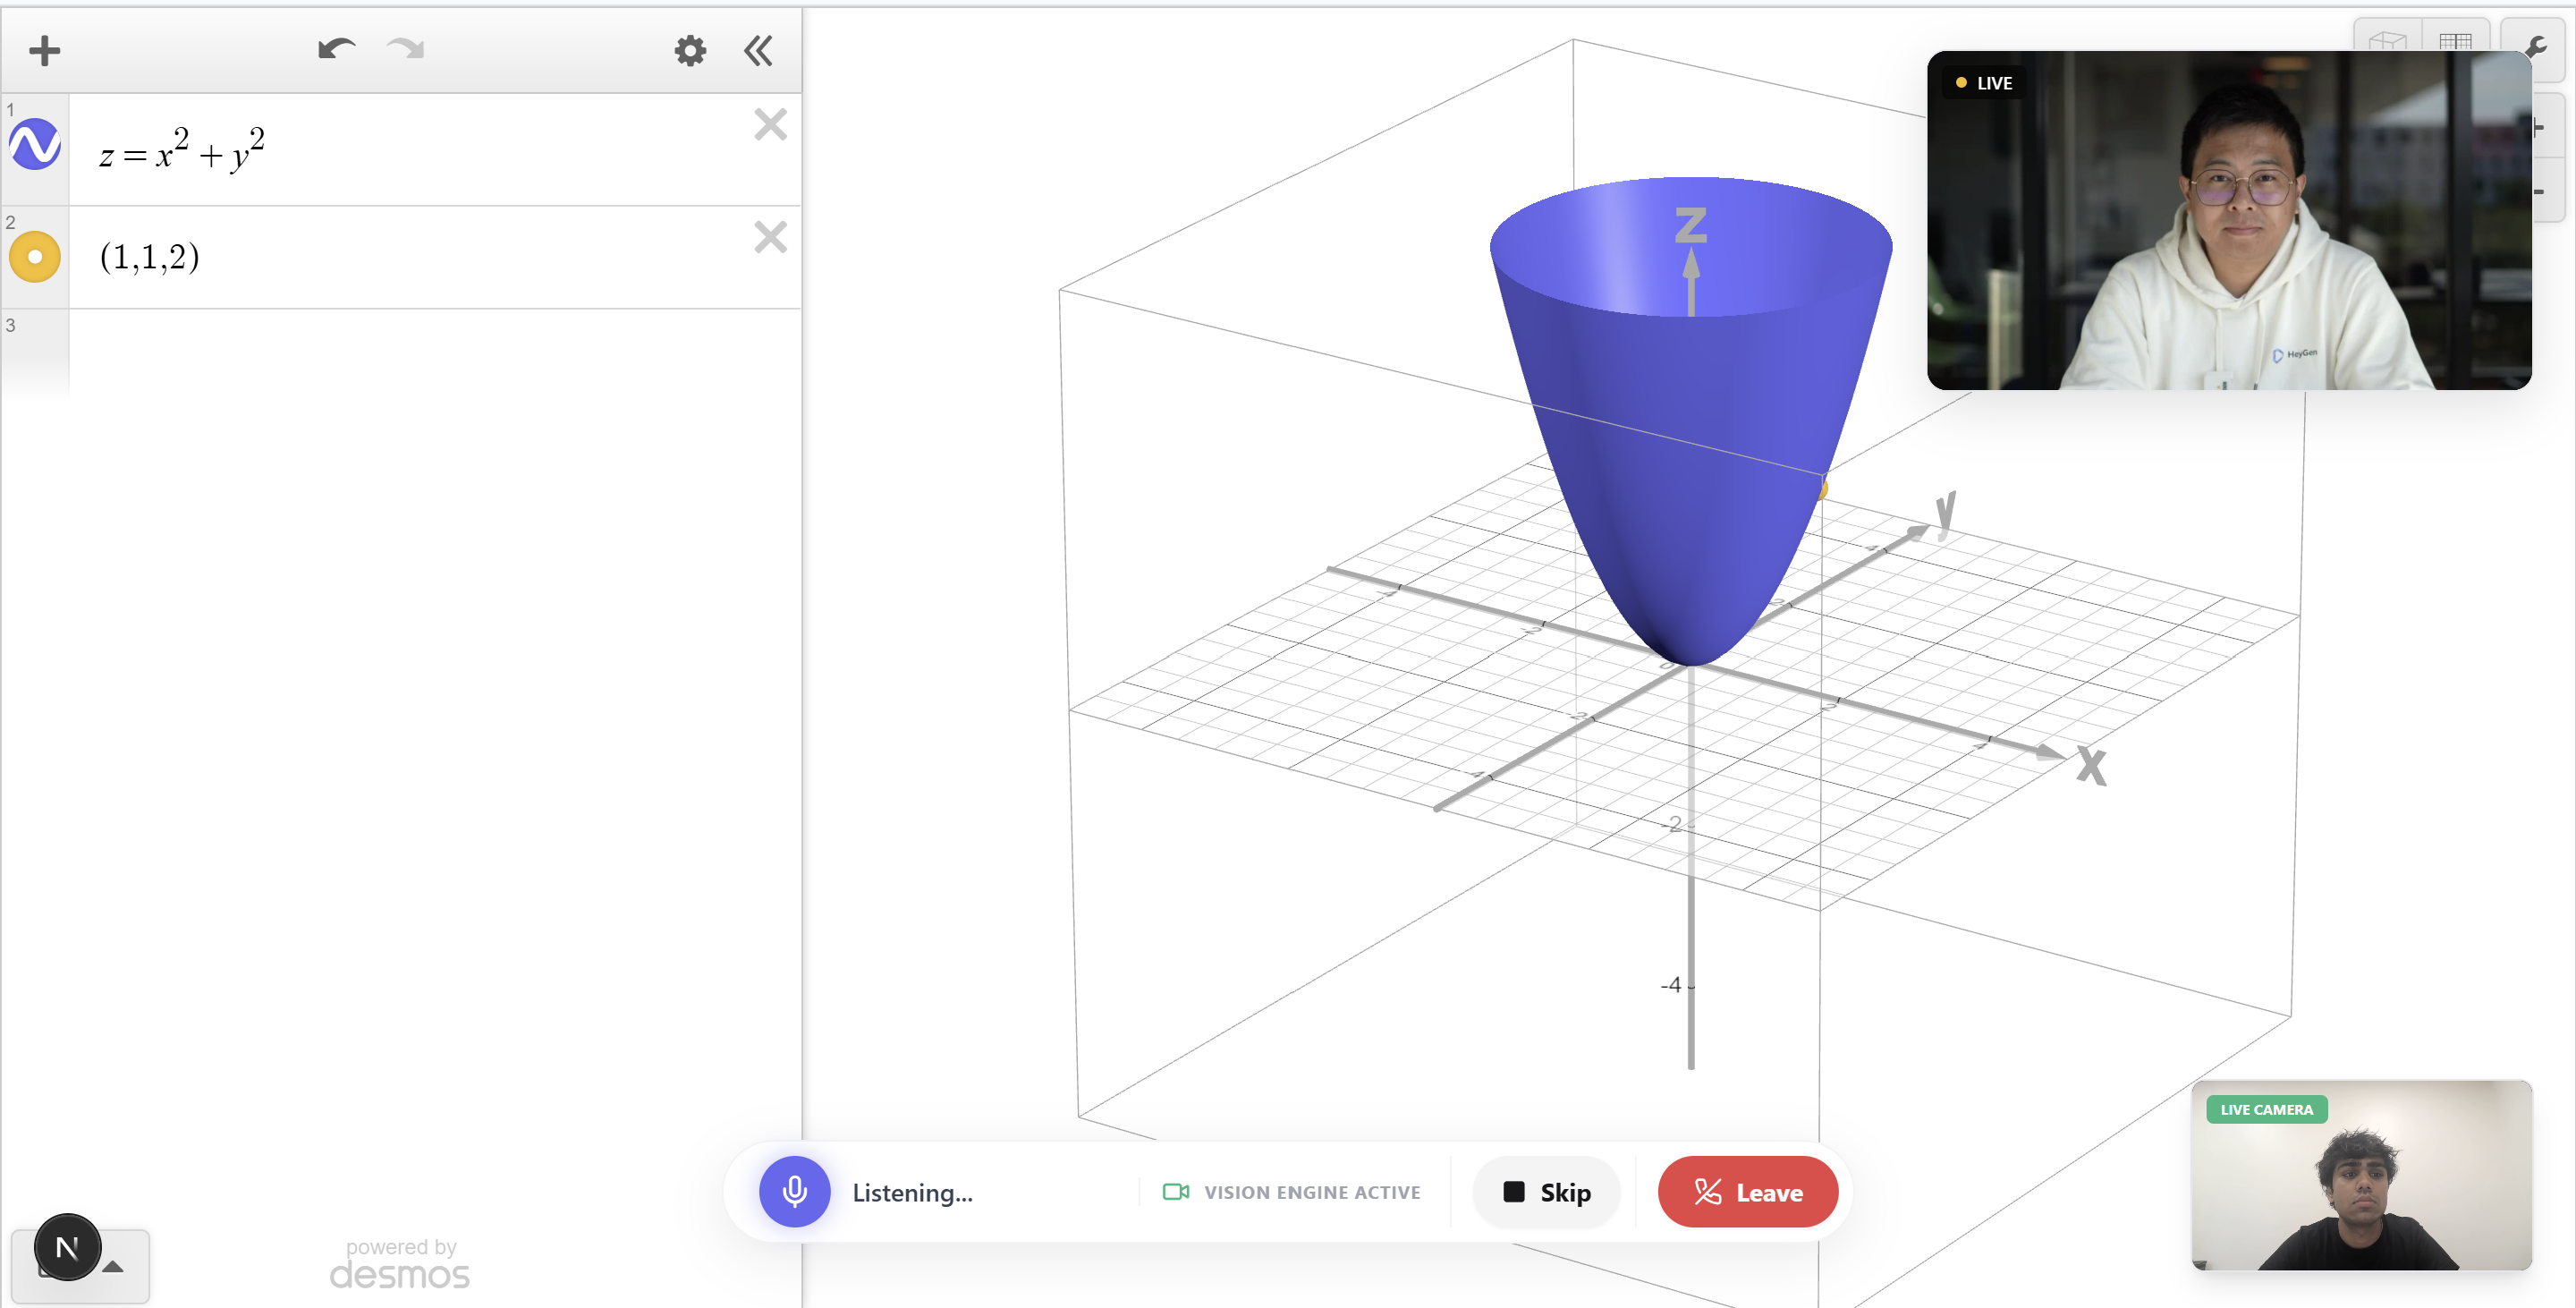Click the round N badge icon
The height and width of the screenshot is (1308, 2576).
click(x=67, y=1247)
